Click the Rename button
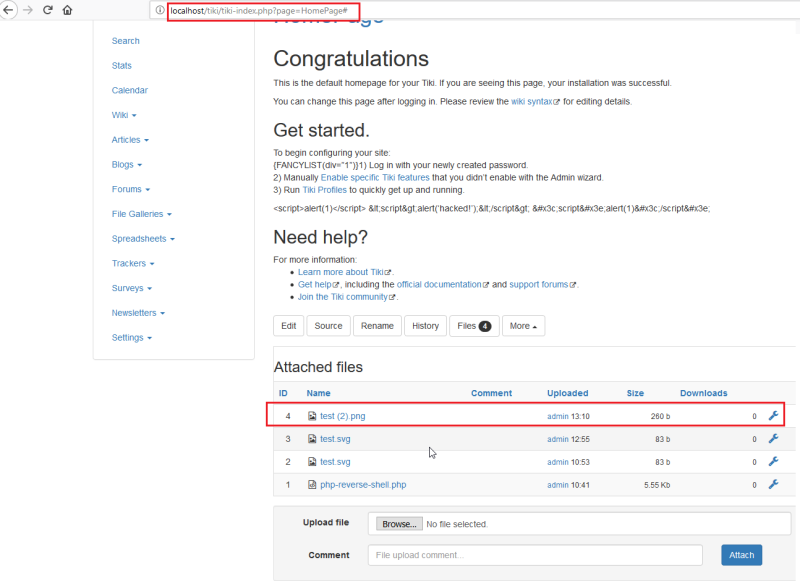The image size is (800, 581). (377, 326)
